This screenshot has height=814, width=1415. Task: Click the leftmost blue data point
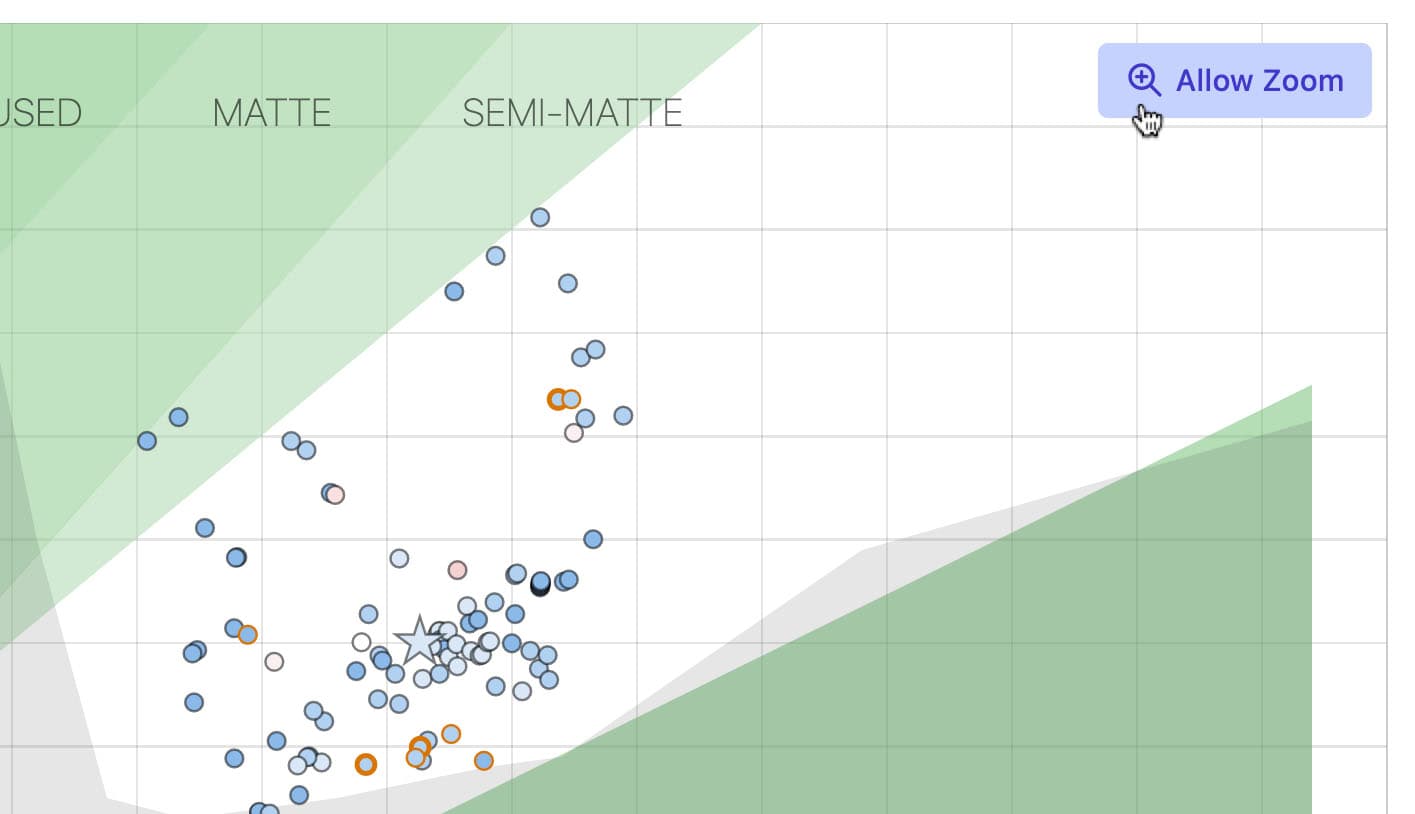point(147,441)
